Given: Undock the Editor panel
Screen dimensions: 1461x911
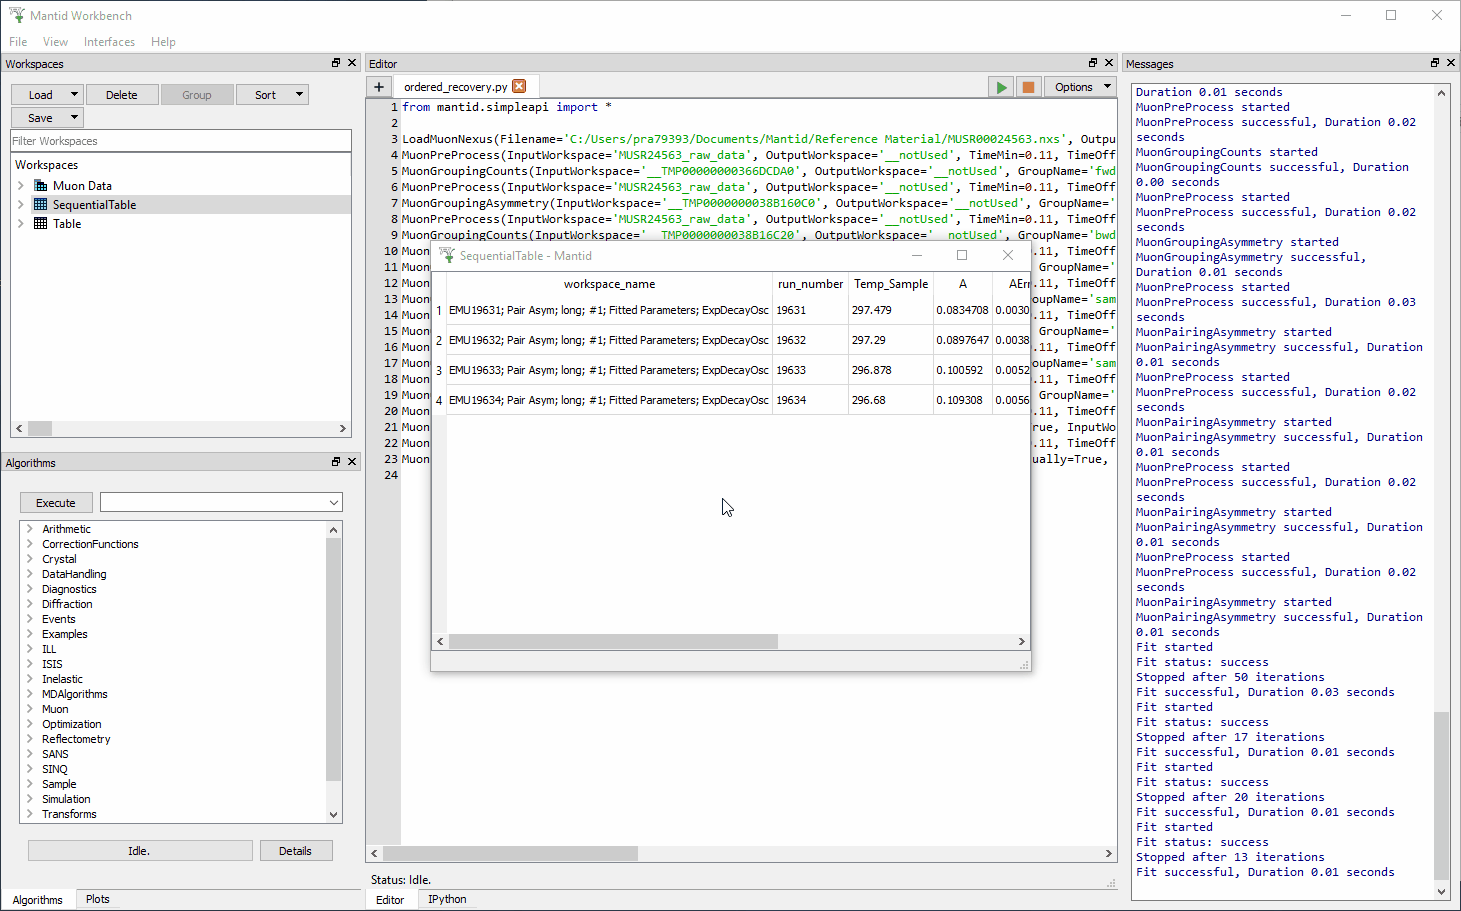Looking at the screenshot, I should coord(1092,62).
